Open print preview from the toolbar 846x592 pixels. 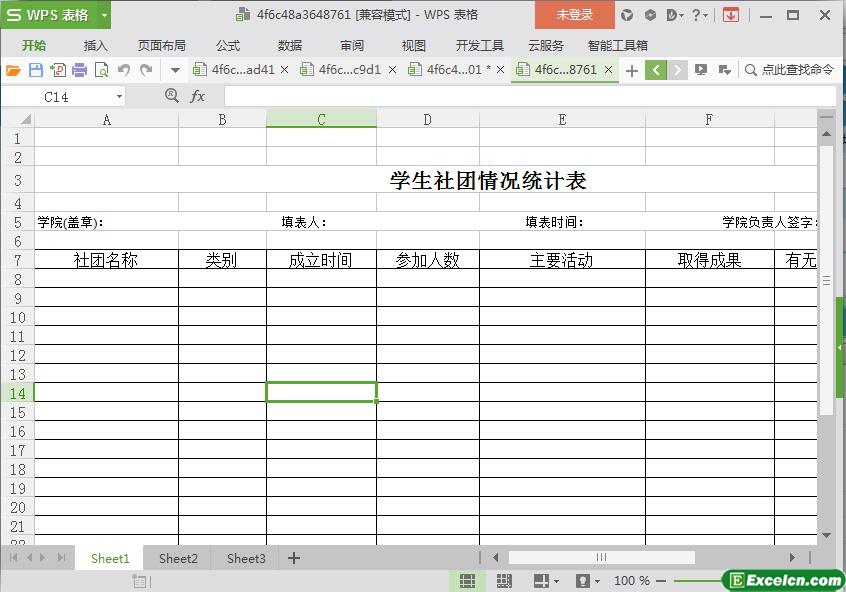(x=101, y=70)
